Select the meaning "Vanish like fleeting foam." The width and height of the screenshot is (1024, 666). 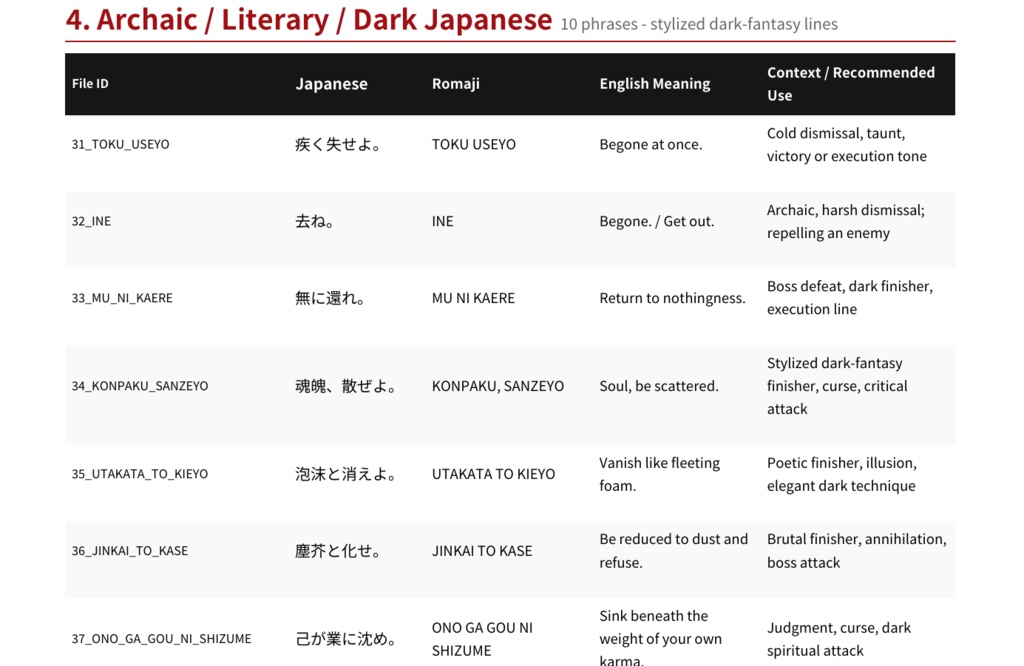[660, 474]
